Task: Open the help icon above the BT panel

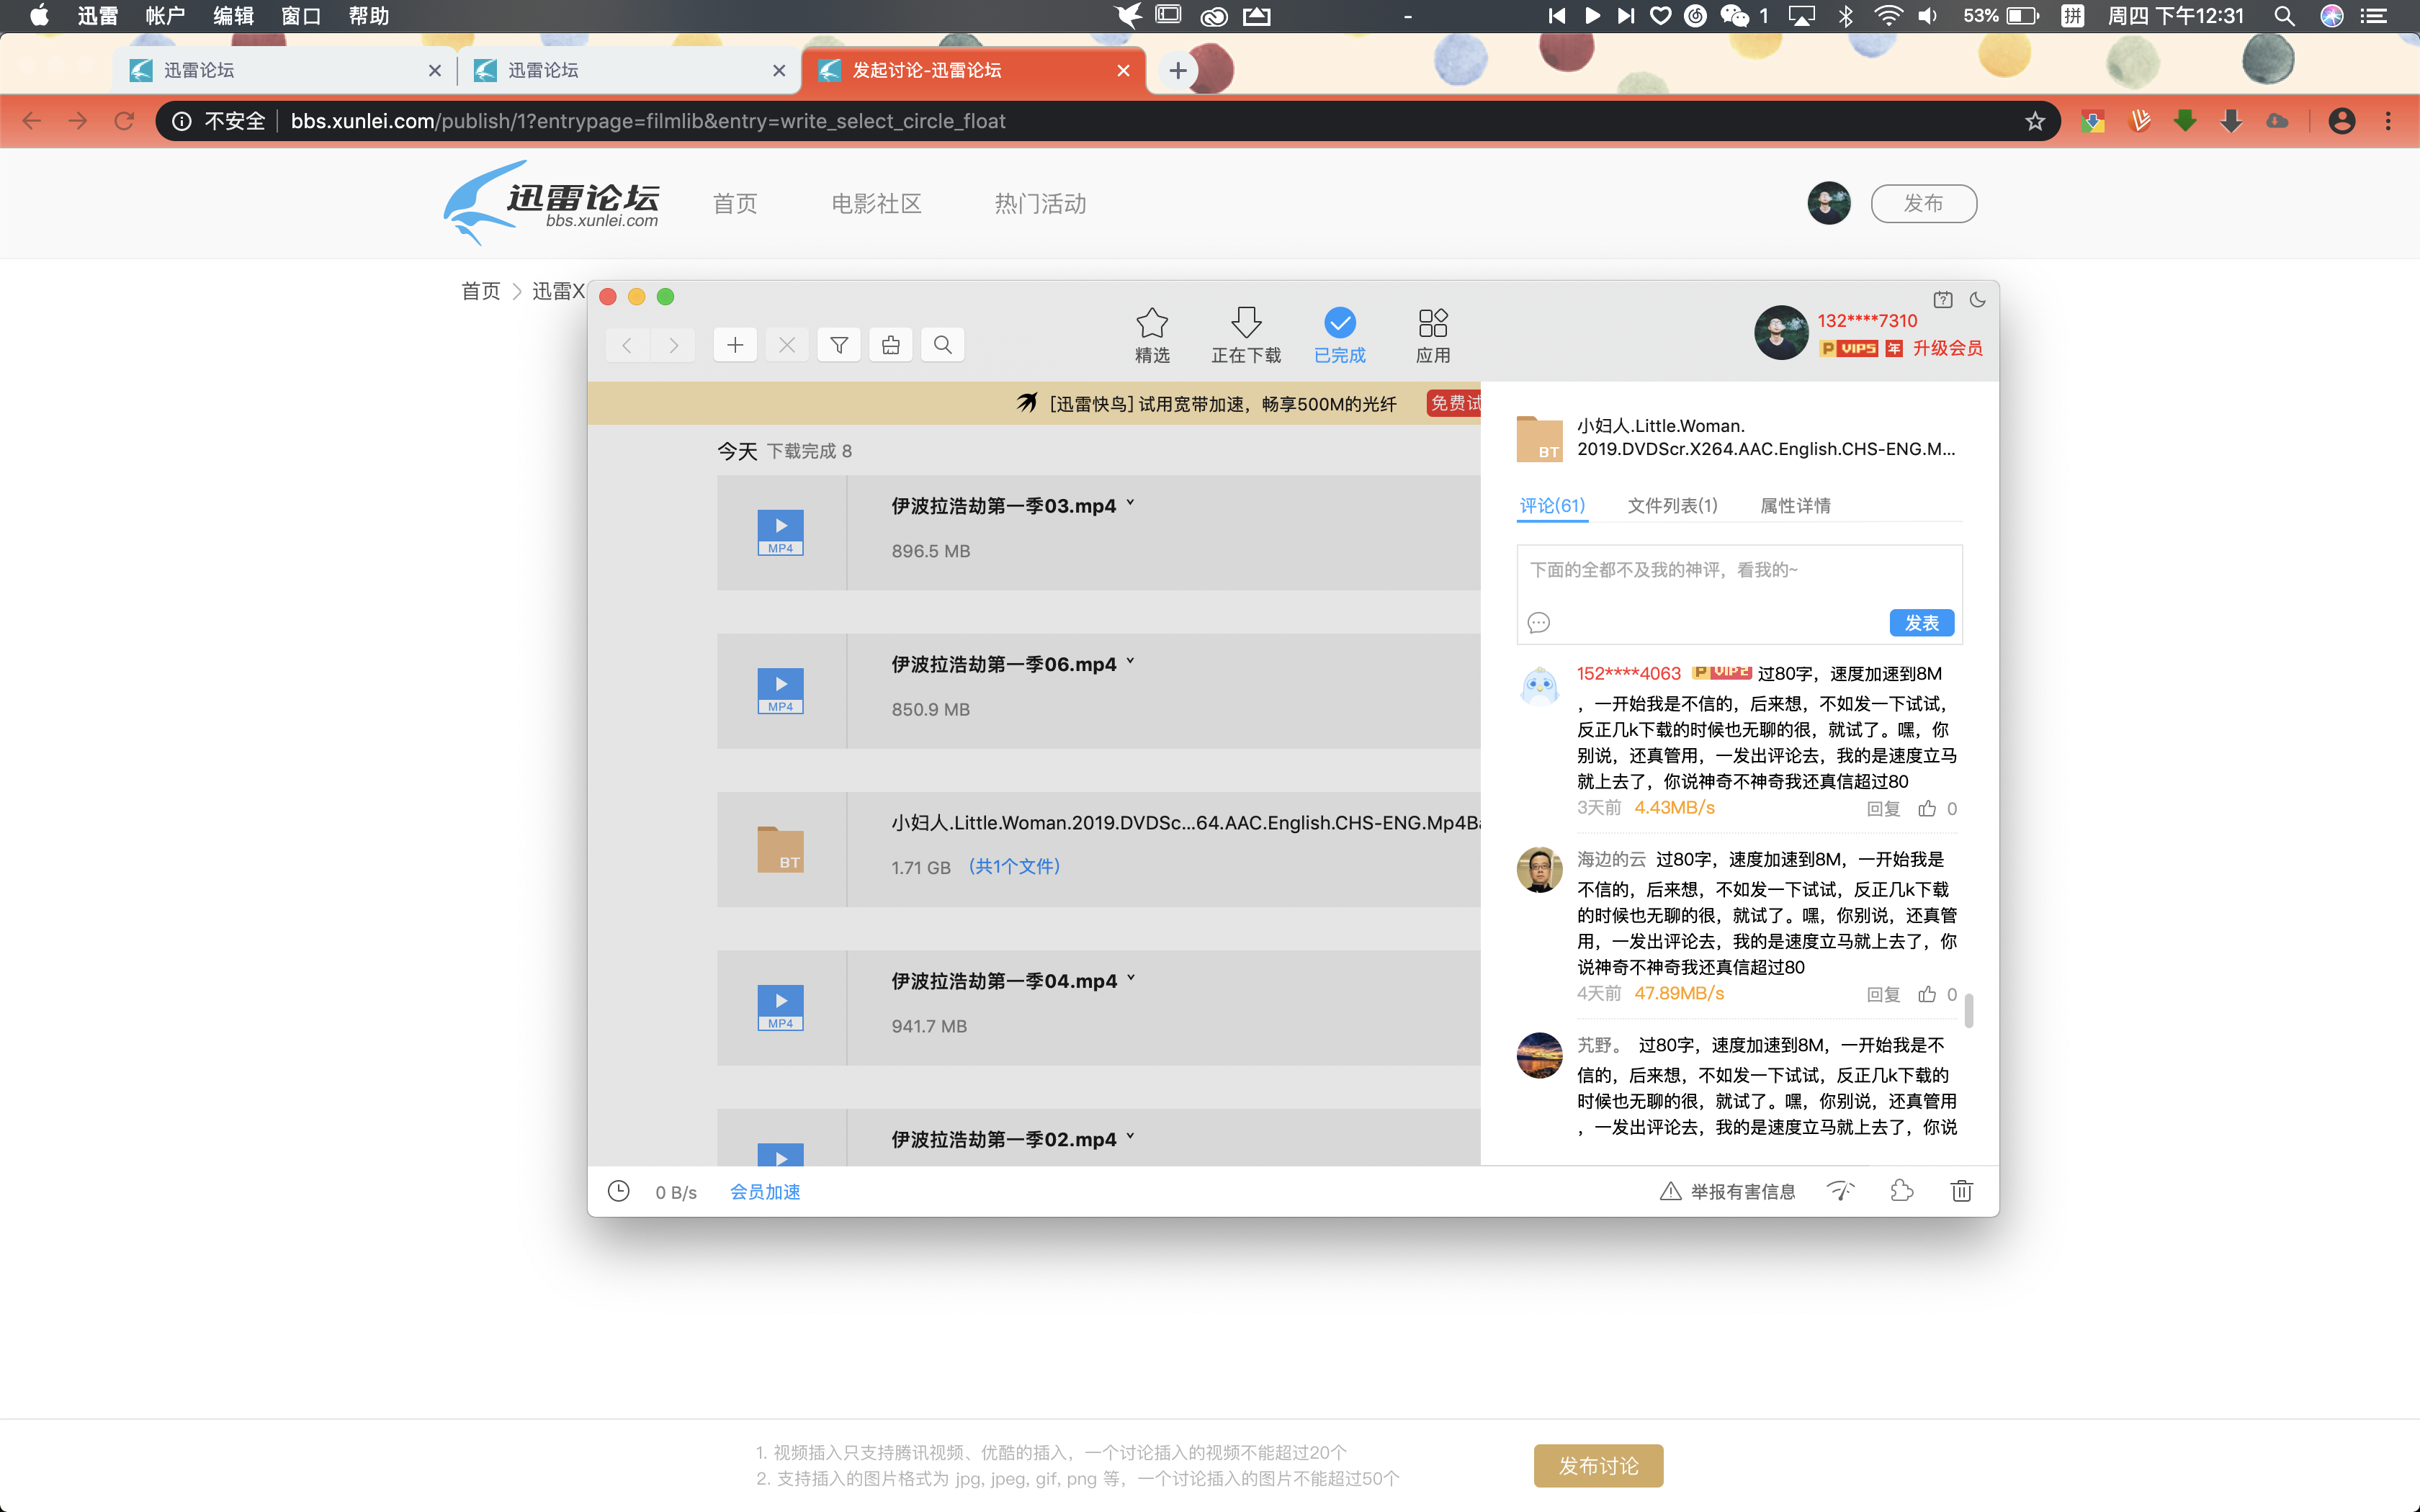Action: [1942, 299]
